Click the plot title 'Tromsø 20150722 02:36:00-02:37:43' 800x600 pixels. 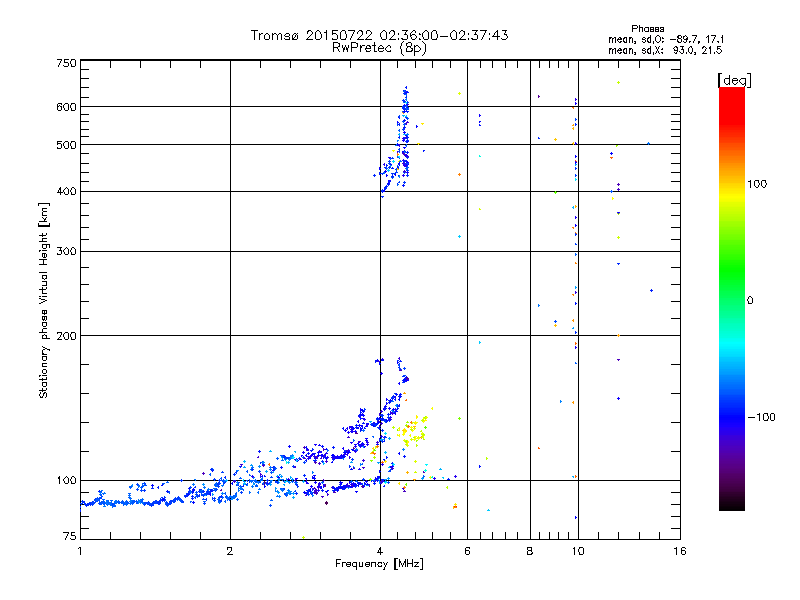379,35
